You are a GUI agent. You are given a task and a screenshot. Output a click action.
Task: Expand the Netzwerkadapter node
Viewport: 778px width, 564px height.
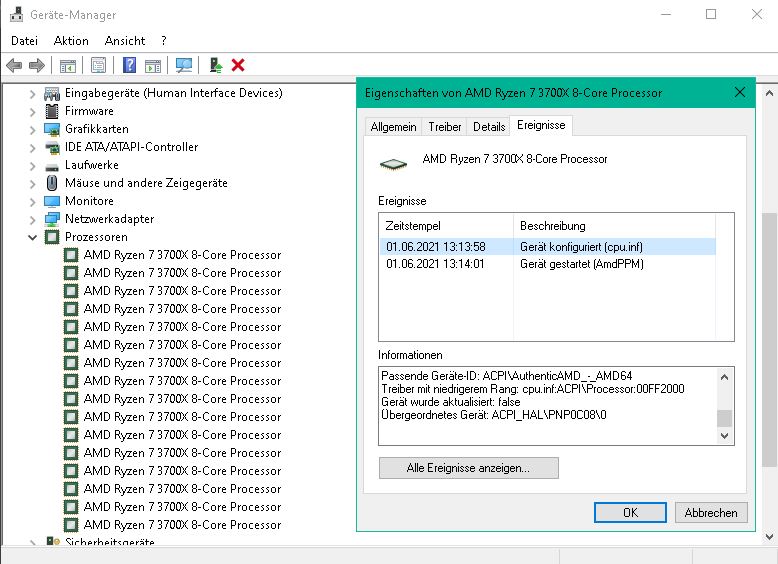[33, 219]
